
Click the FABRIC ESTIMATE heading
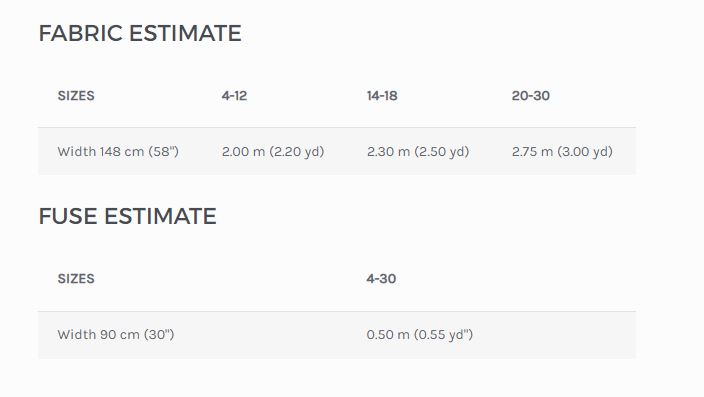tap(140, 33)
